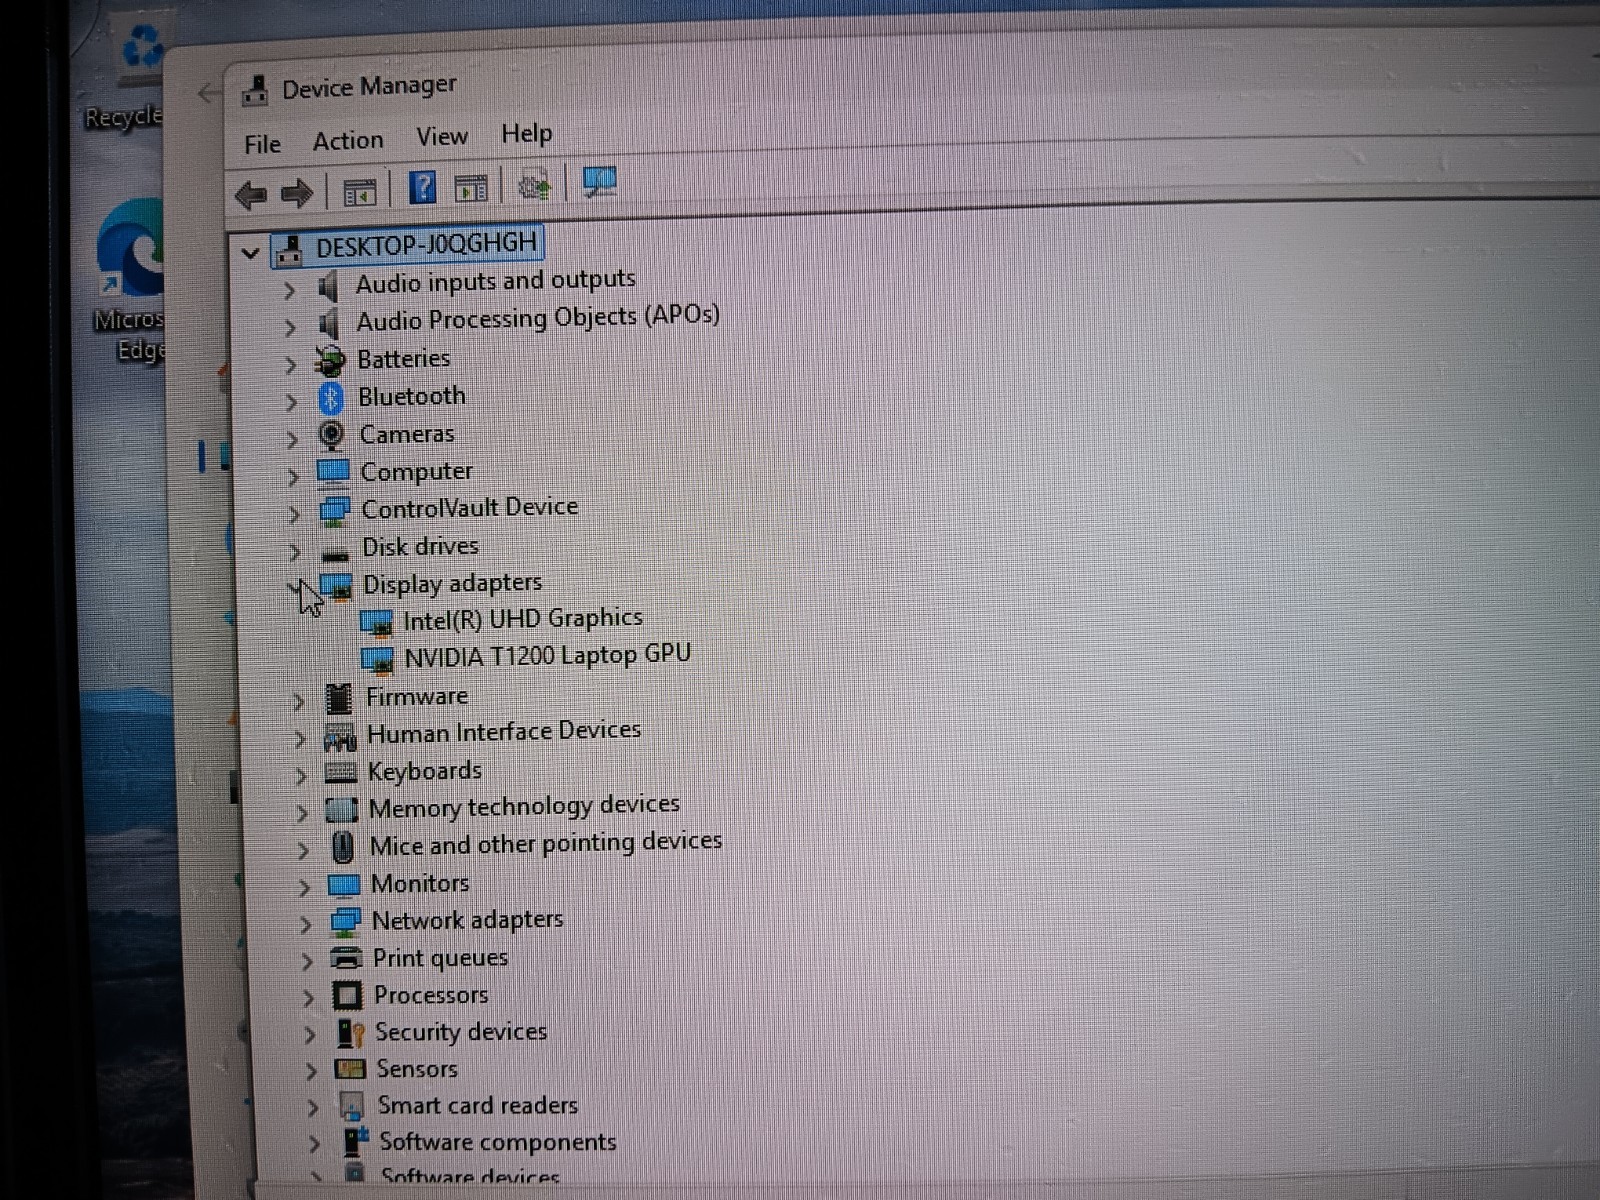1600x1200 pixels.
Task: Expand the ControlVault Device category
Action: (x=294, y=515)
